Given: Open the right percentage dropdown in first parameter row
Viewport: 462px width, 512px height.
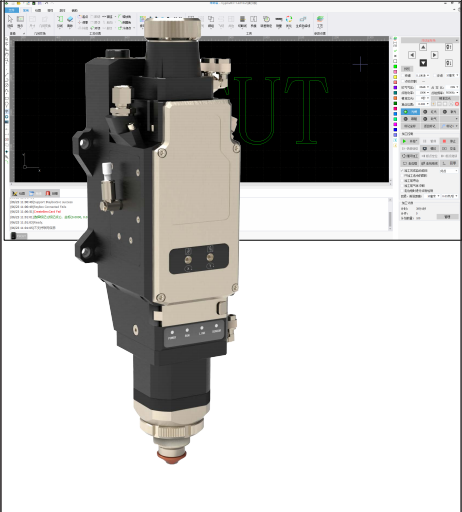Looking at the screenshot, I should (453, 87).
